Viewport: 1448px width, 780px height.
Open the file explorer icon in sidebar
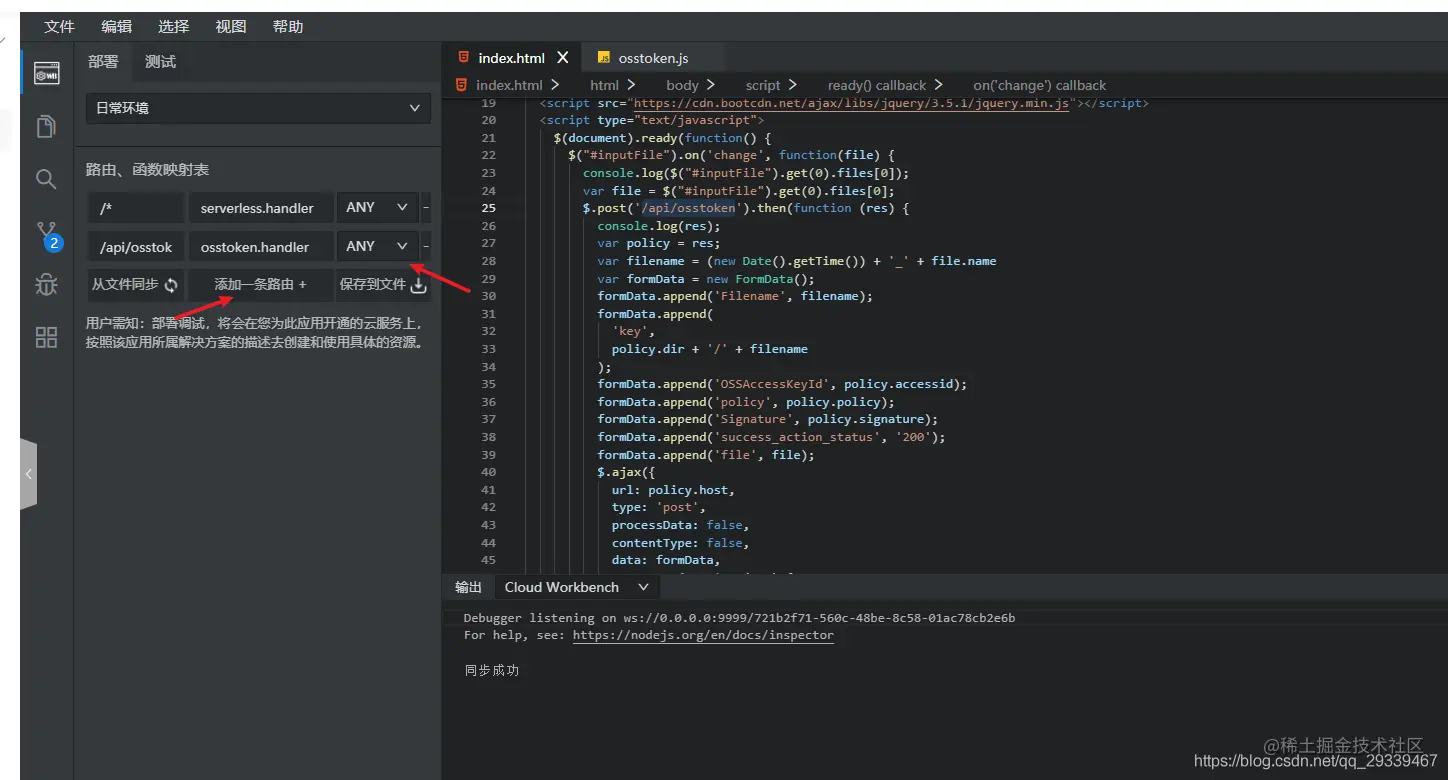tap(46, 126)
